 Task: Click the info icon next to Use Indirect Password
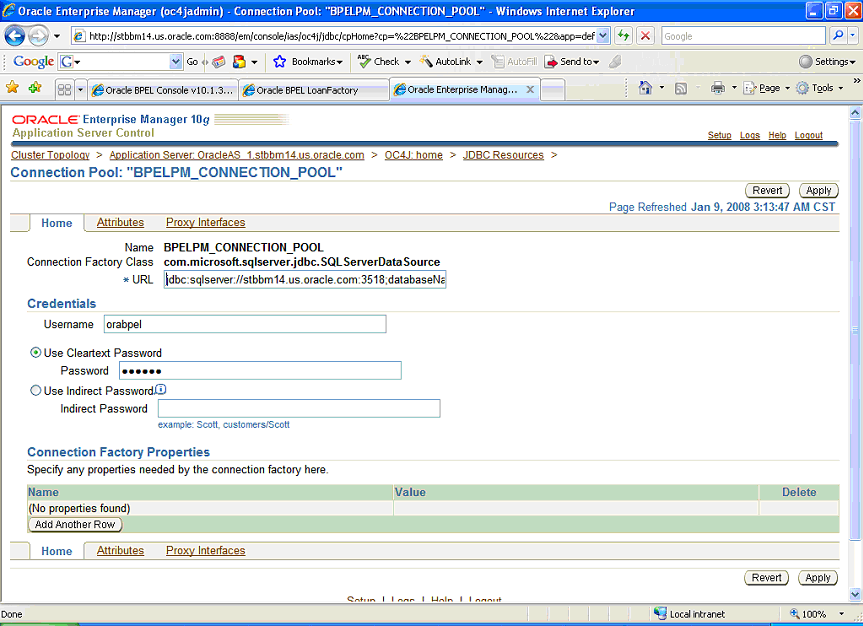pos(161,389)
